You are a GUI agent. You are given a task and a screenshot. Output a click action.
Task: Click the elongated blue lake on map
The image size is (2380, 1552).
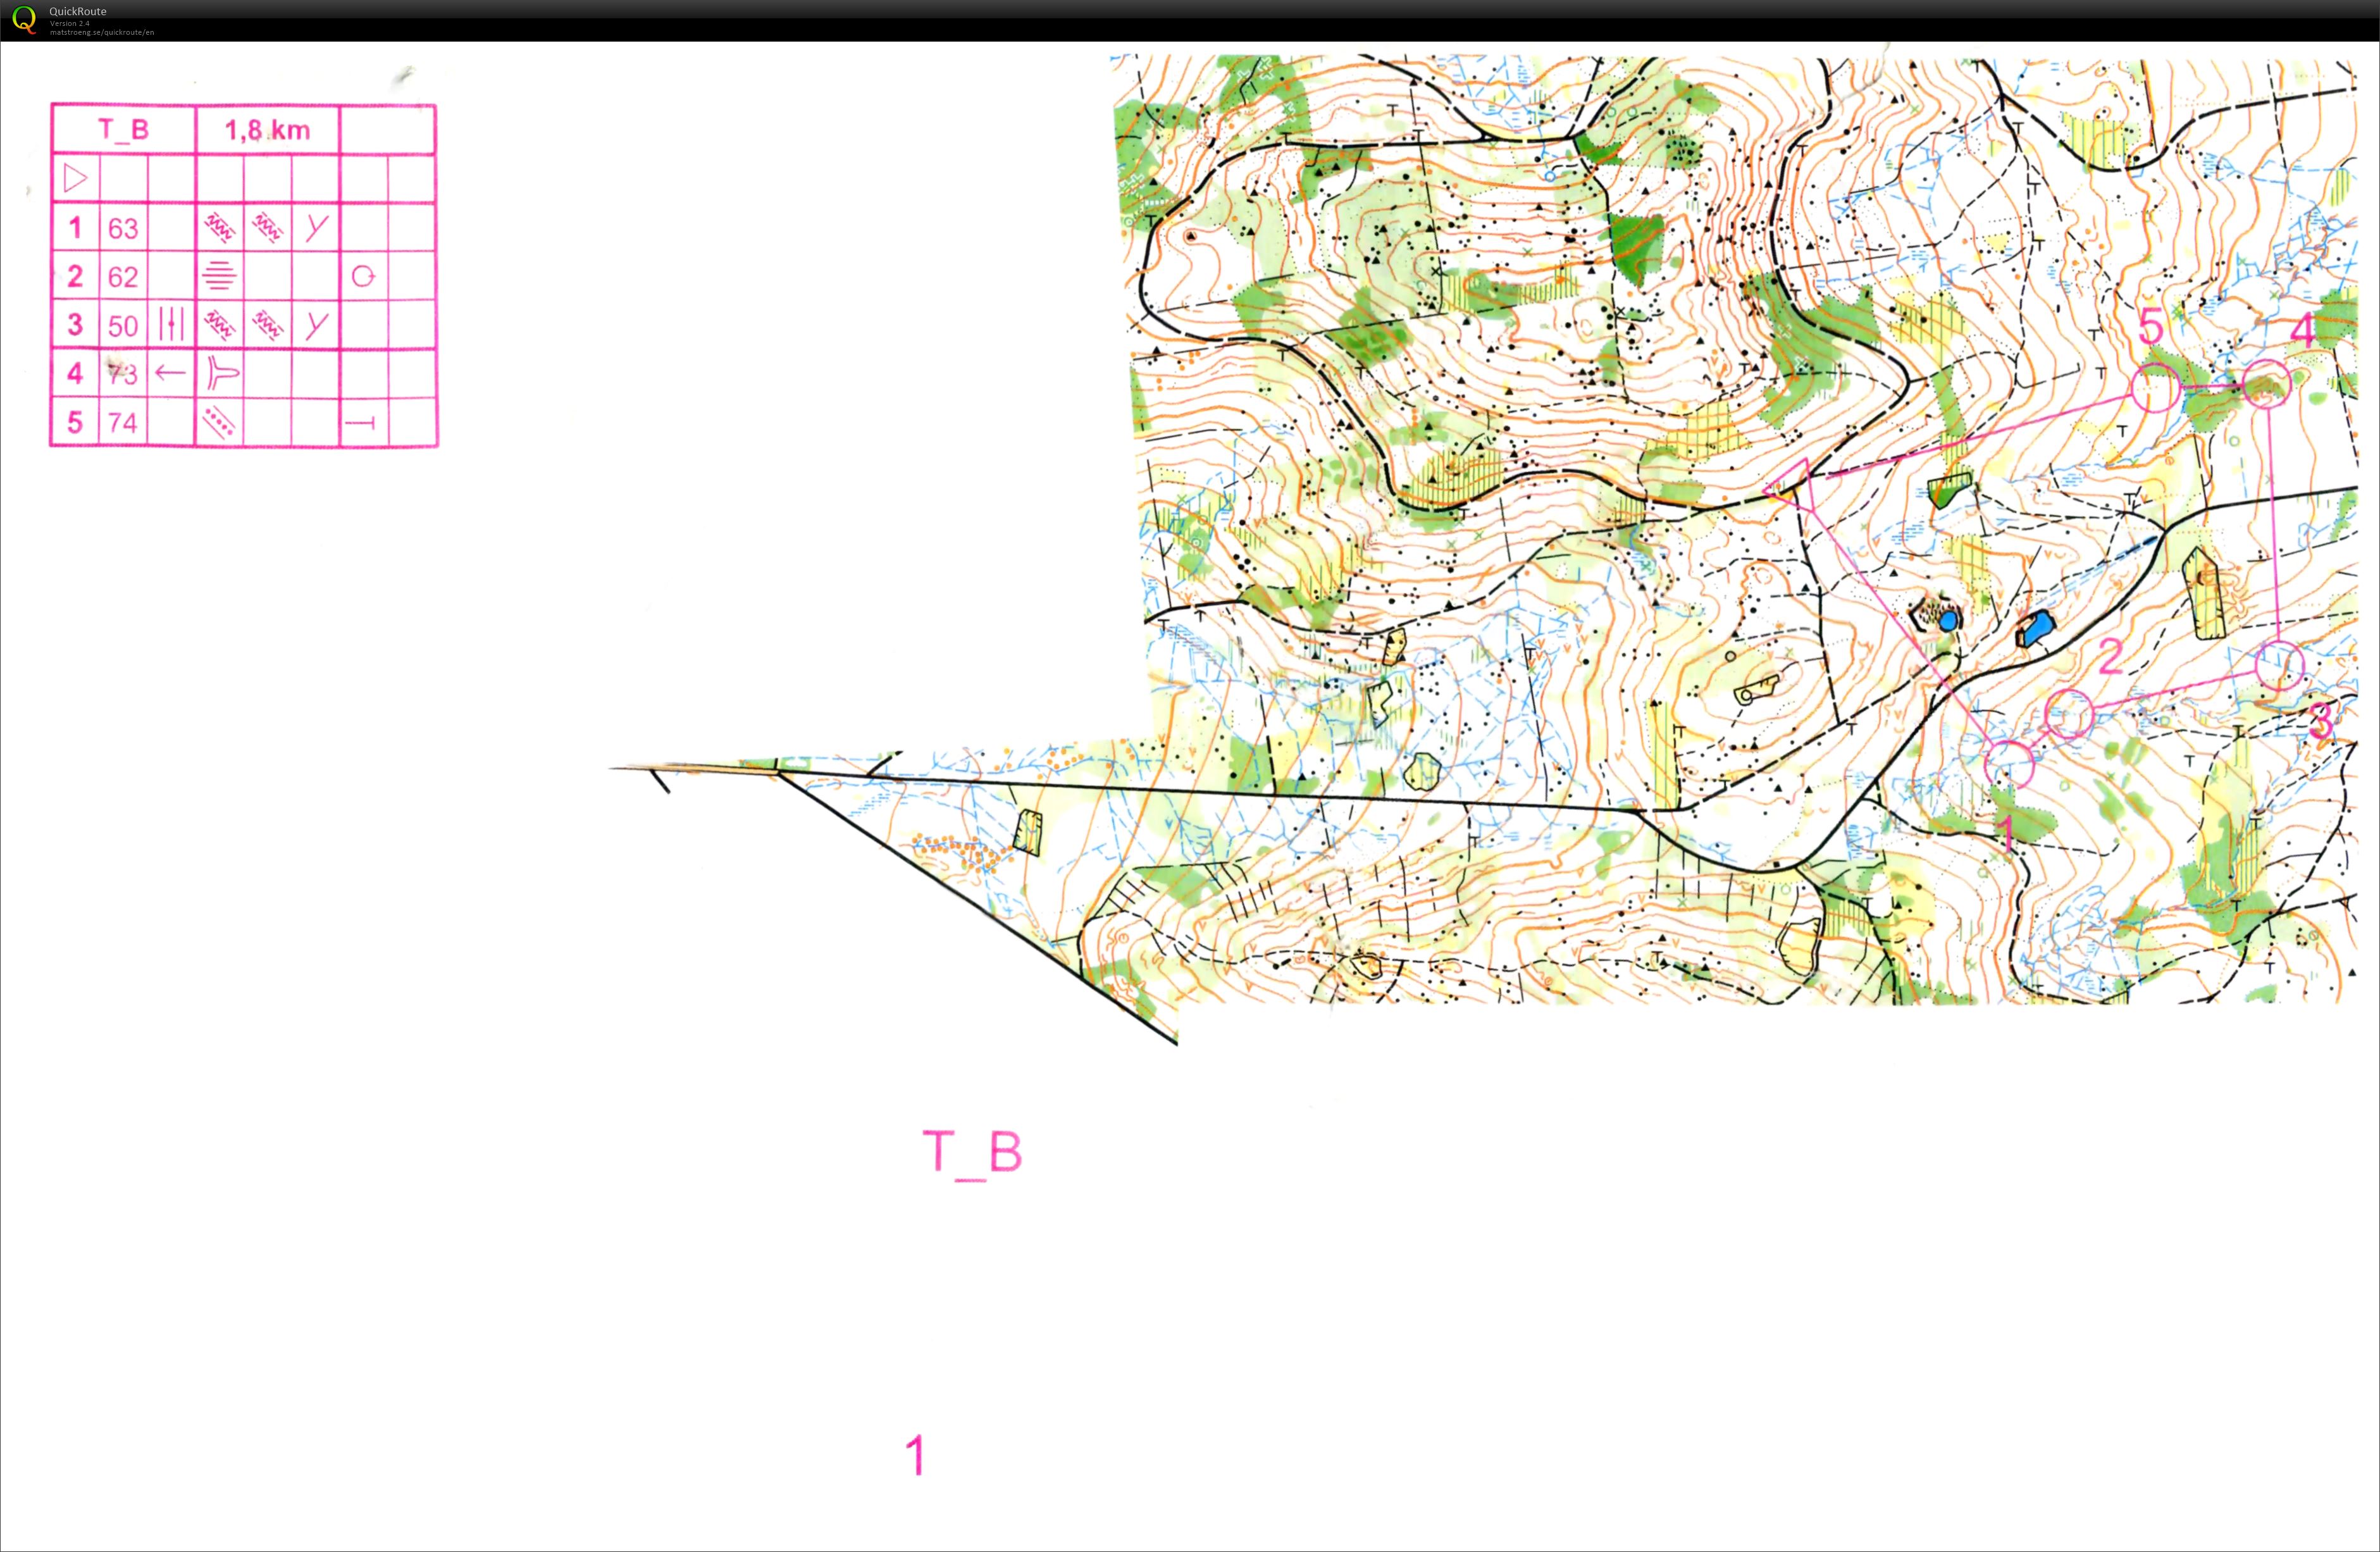[2036, 629]
